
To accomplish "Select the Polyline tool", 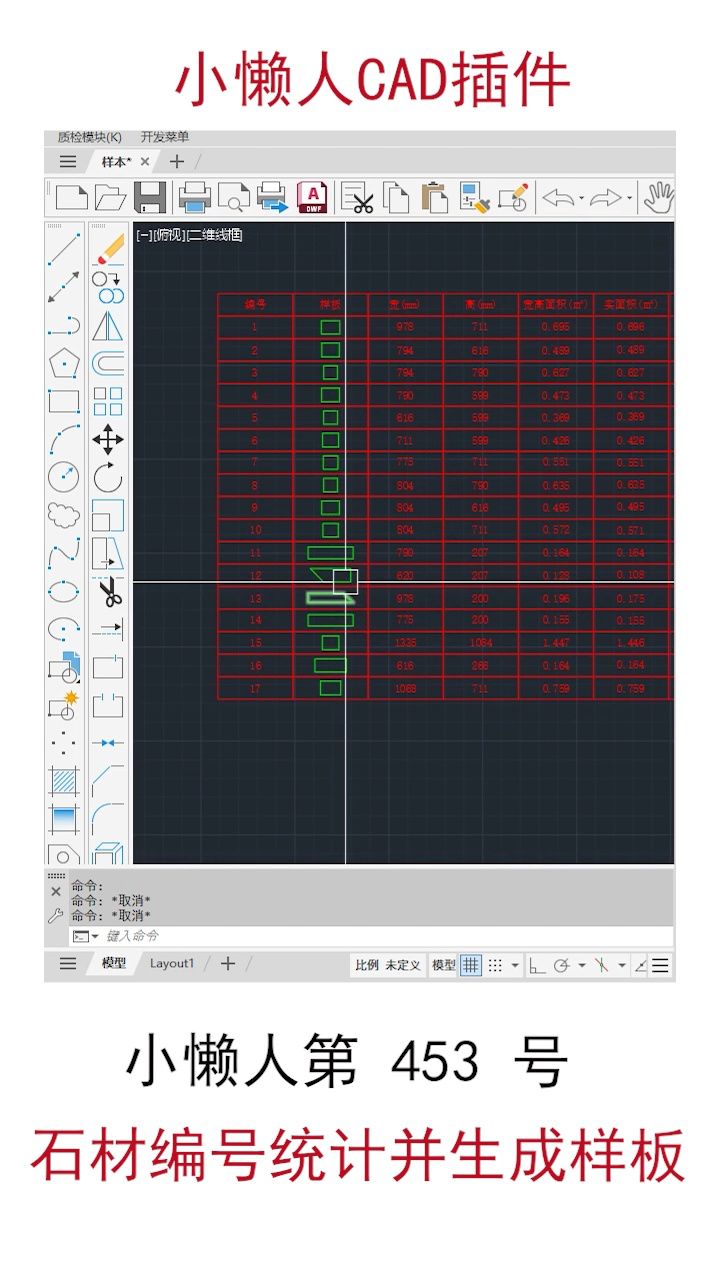I will [64, 324].
